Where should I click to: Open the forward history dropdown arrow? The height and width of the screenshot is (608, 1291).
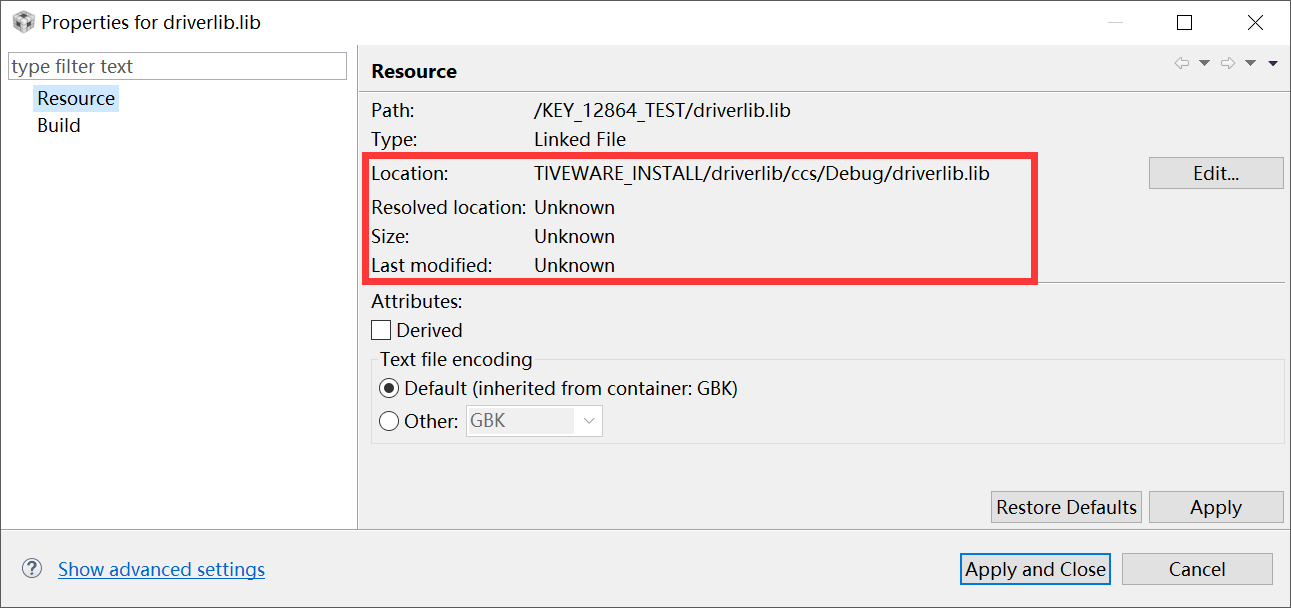[x=1249, y=62]
